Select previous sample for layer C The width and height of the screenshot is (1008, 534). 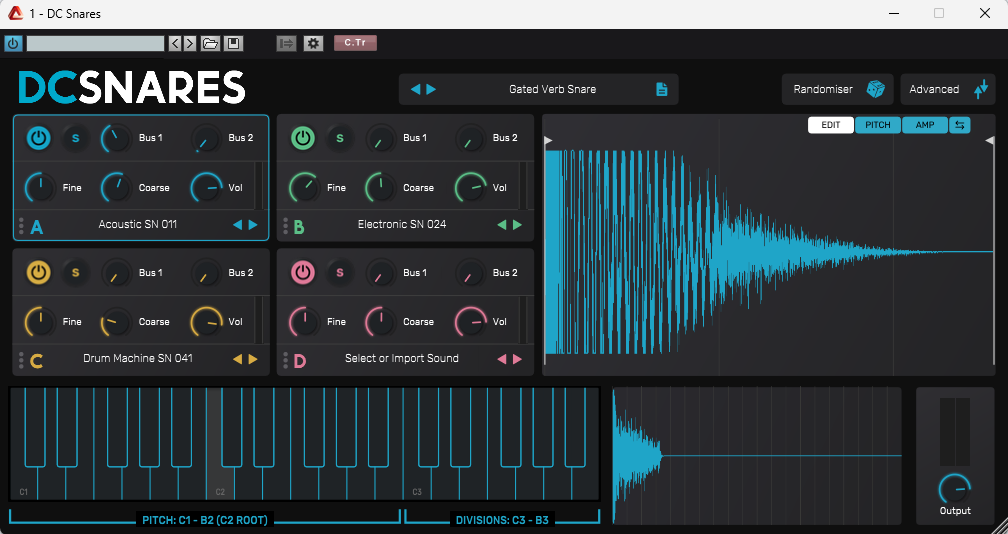(237, 359)
